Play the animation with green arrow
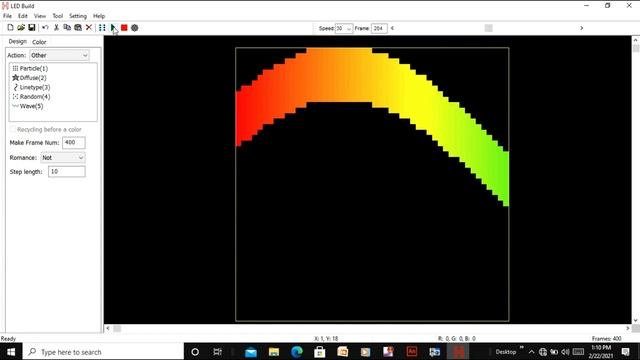 113,27
